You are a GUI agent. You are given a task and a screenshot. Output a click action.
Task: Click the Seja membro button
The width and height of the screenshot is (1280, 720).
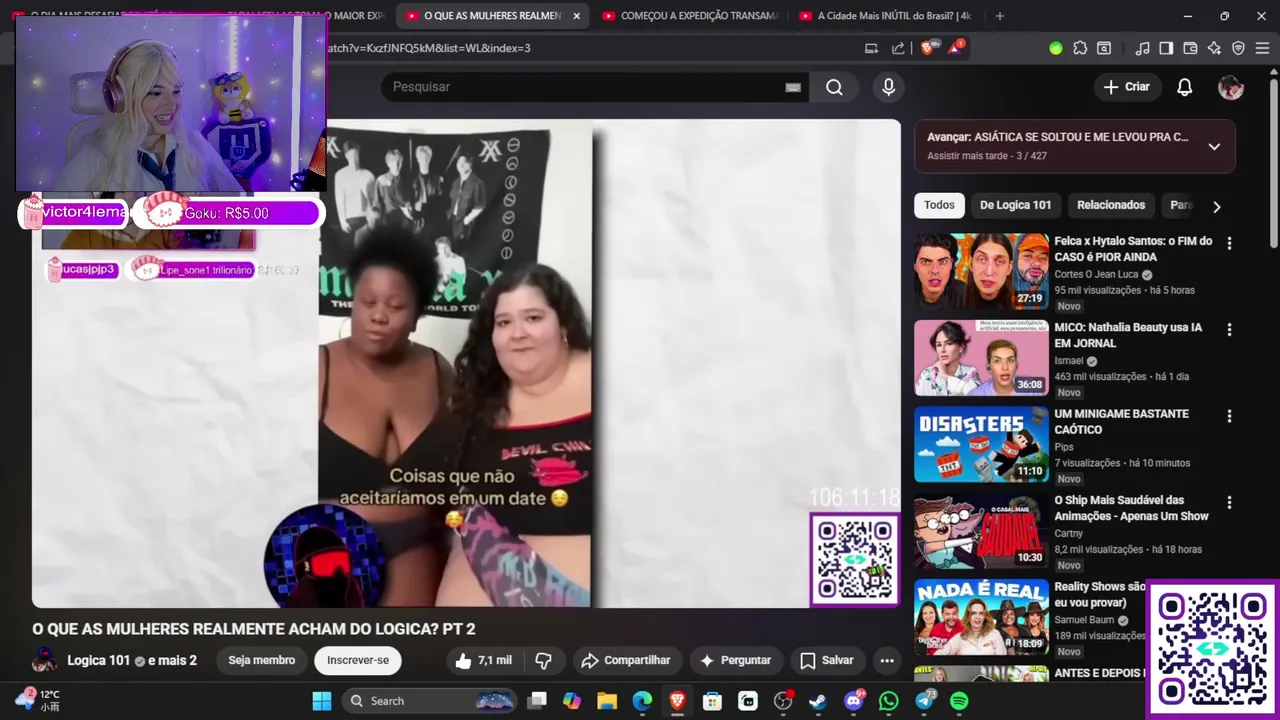262,660
